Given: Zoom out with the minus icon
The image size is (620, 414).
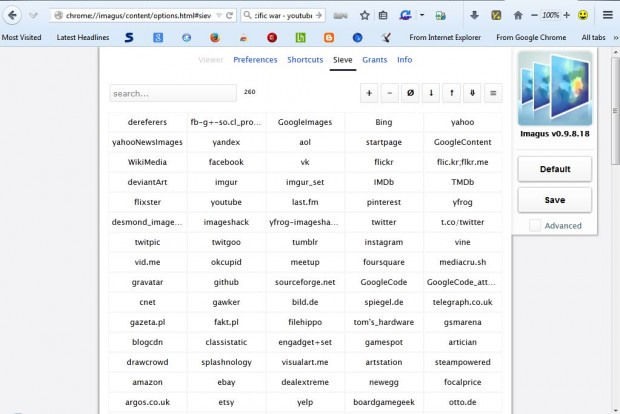Looking at the screenshot, I should tap(534, 15).
